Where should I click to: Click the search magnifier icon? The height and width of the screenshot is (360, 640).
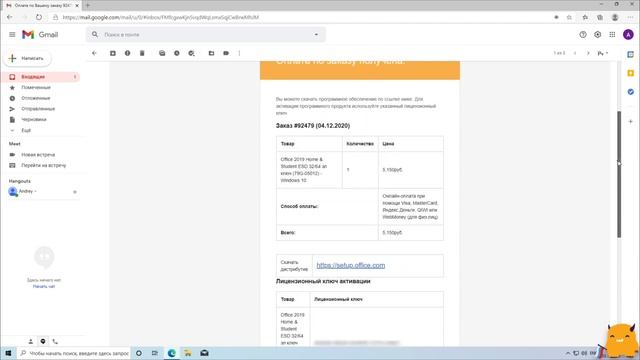tap(95, 35)
